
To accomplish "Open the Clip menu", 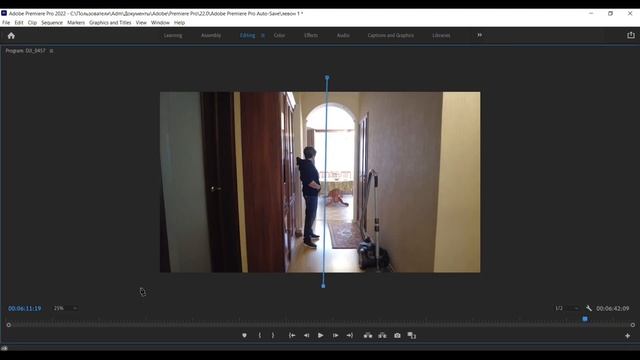I will tap(32, 23).
